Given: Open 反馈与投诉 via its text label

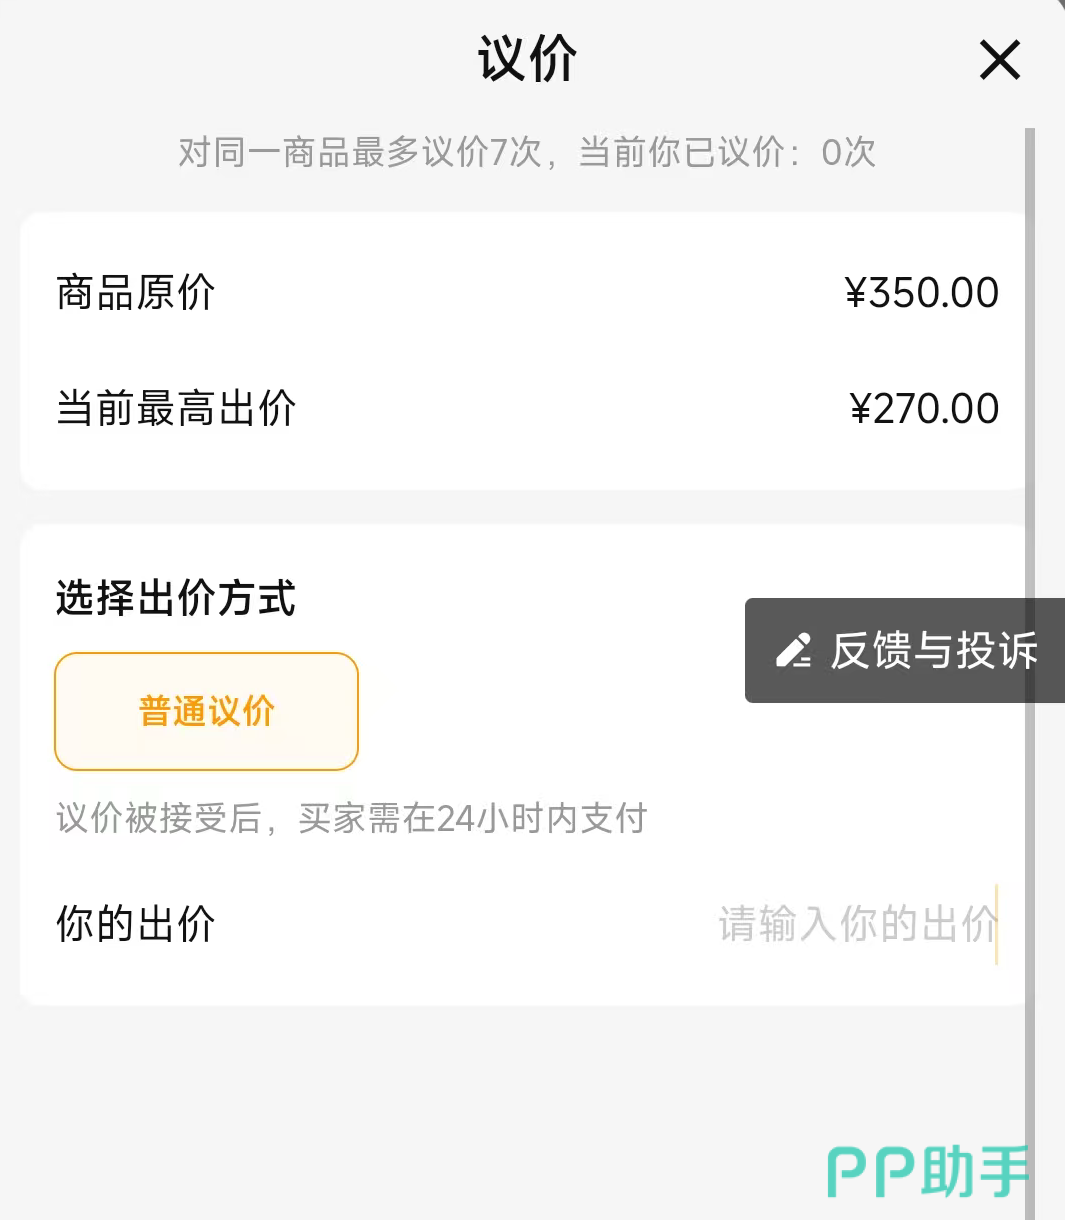Looking at the screenshot, I should point(934,651).
